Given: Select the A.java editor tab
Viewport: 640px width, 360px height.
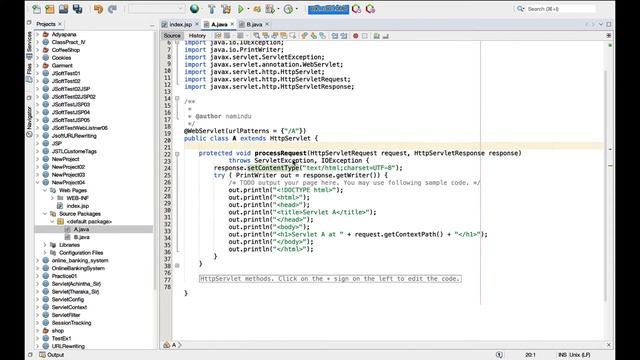Looking at the screenshot, I should pos(219,24).
